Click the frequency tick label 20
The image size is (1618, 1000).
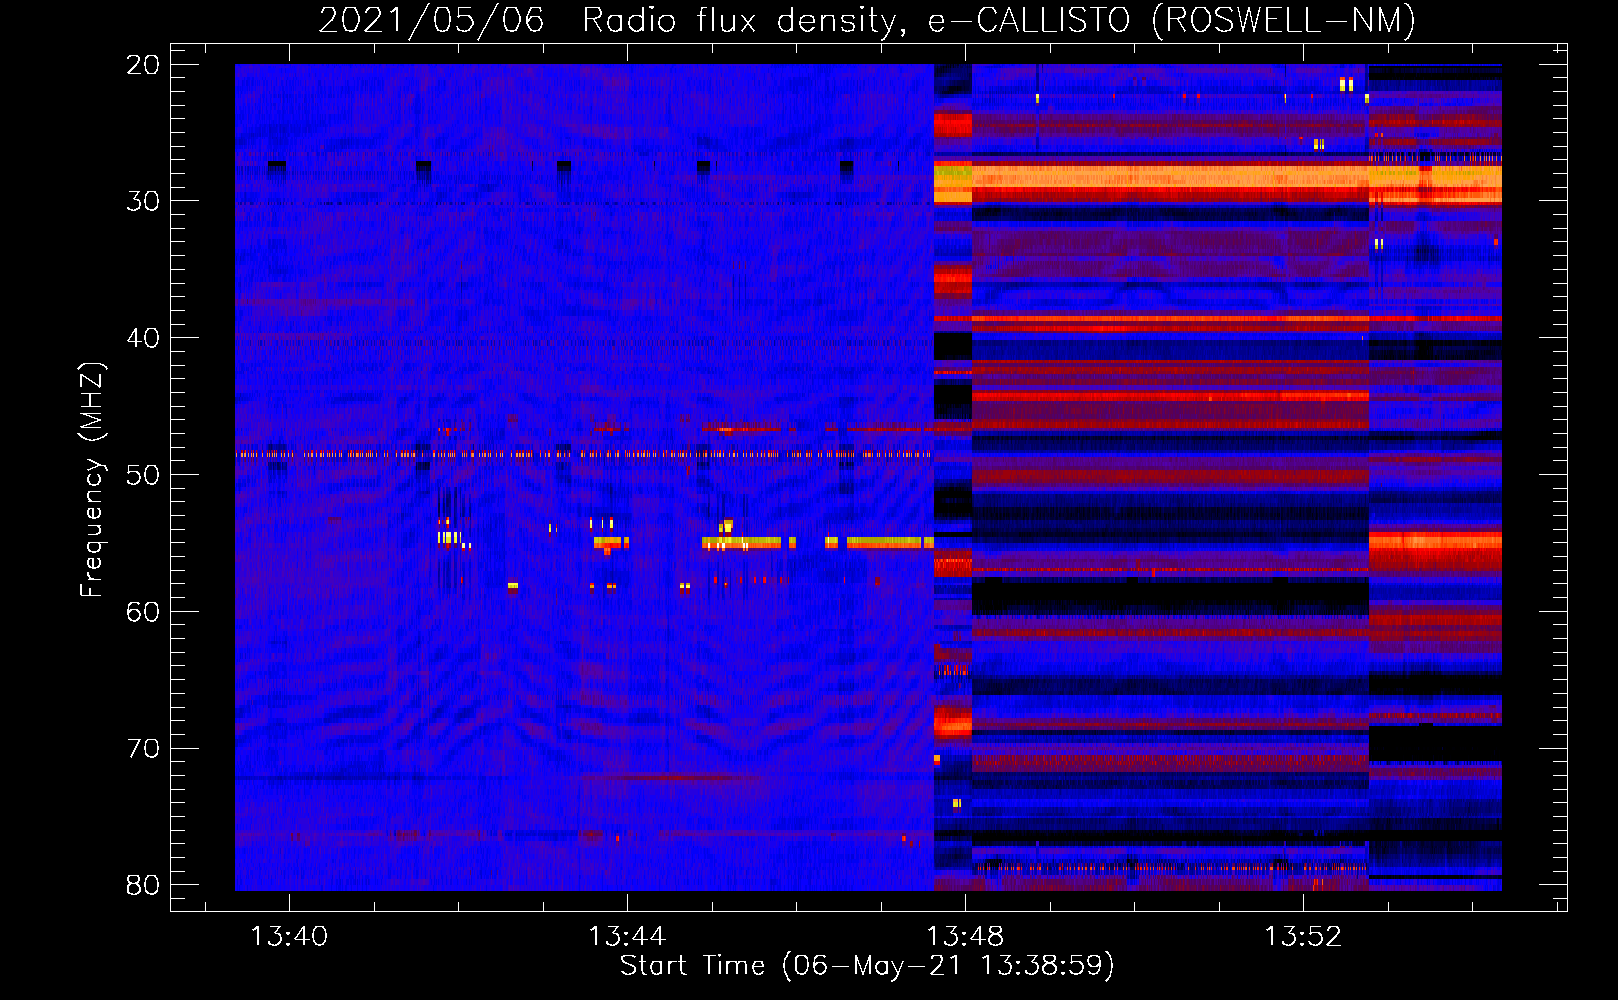143,65
